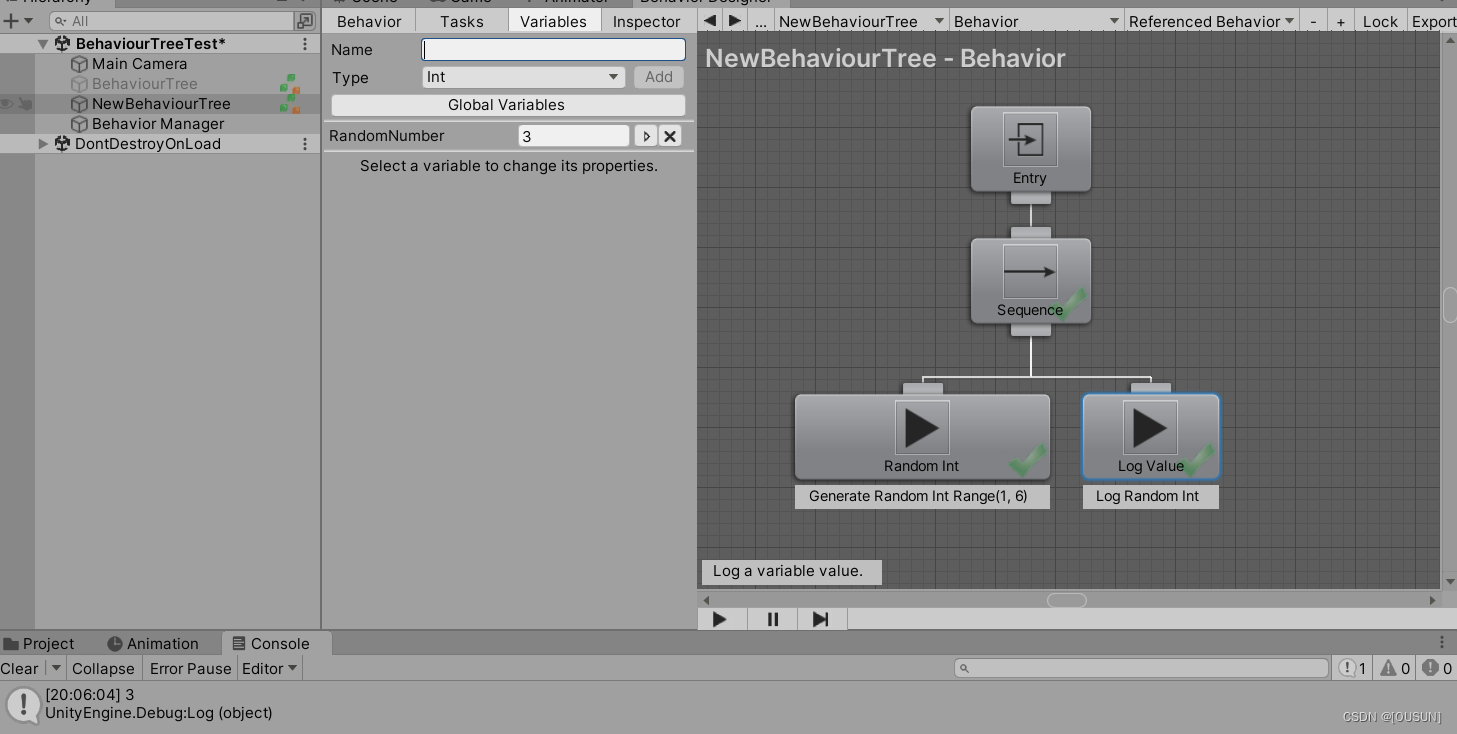Open the NewBehaviourTree object dropdown
This screenshot has height=734, width=1457.
click(x=861, y=21)
